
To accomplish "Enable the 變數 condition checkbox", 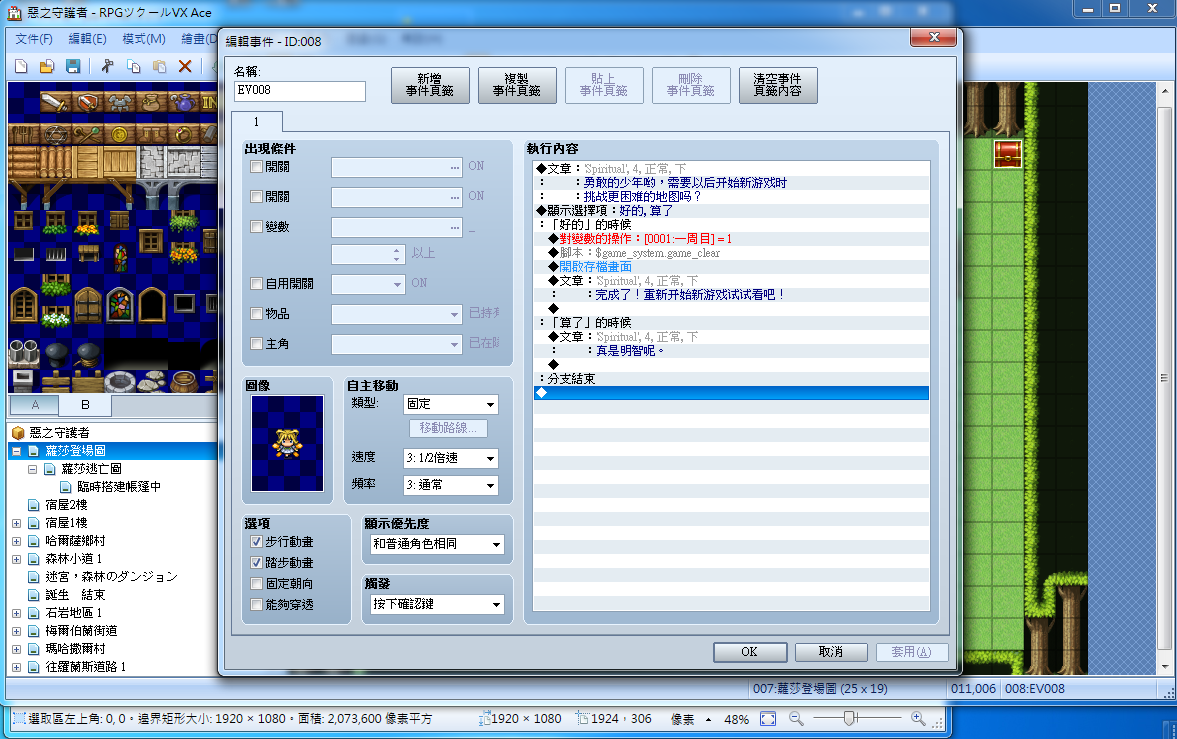I will pyautogui.click(x=257, y=227).
